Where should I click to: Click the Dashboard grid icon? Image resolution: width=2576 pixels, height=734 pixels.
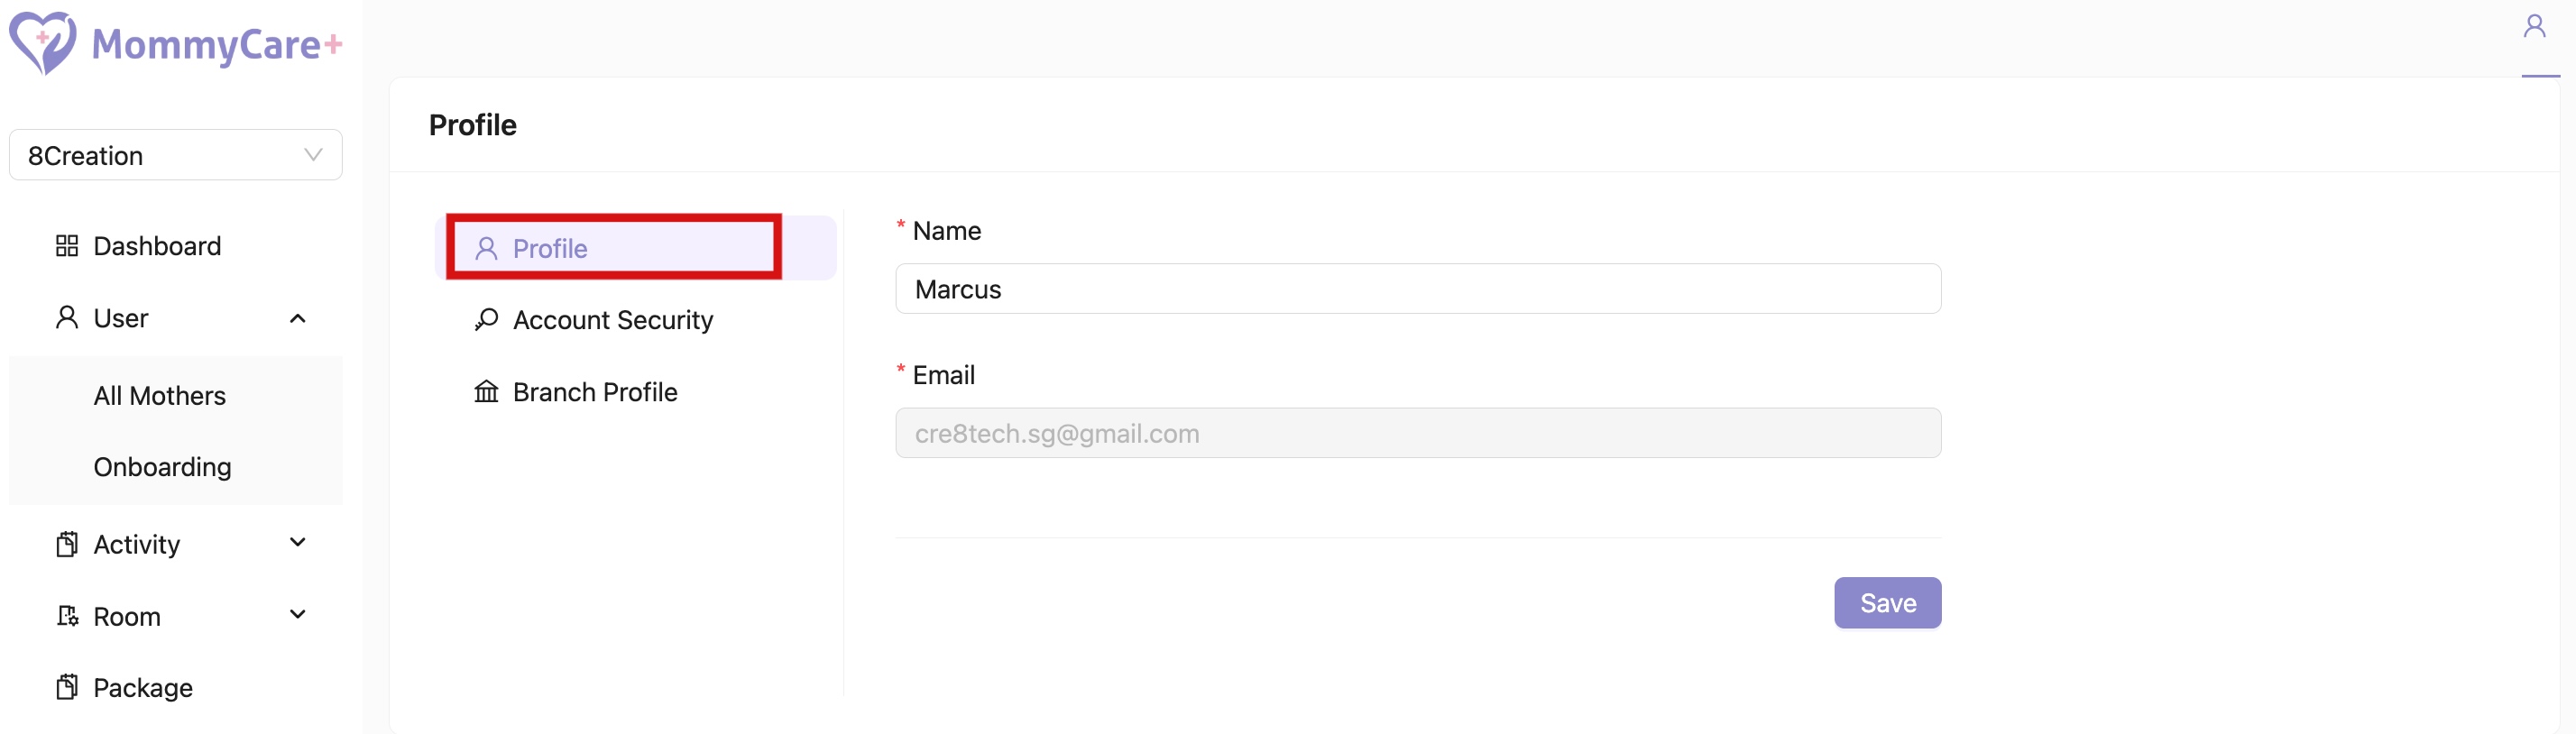tap(67, 245)
